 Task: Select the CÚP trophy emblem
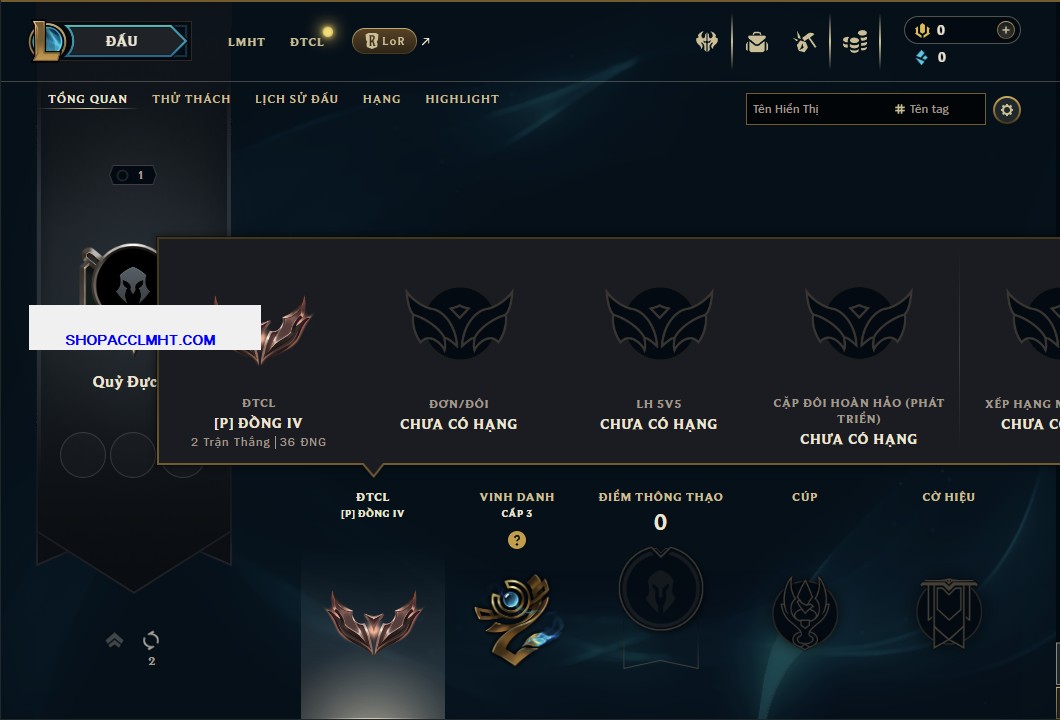tap(804, 613)
